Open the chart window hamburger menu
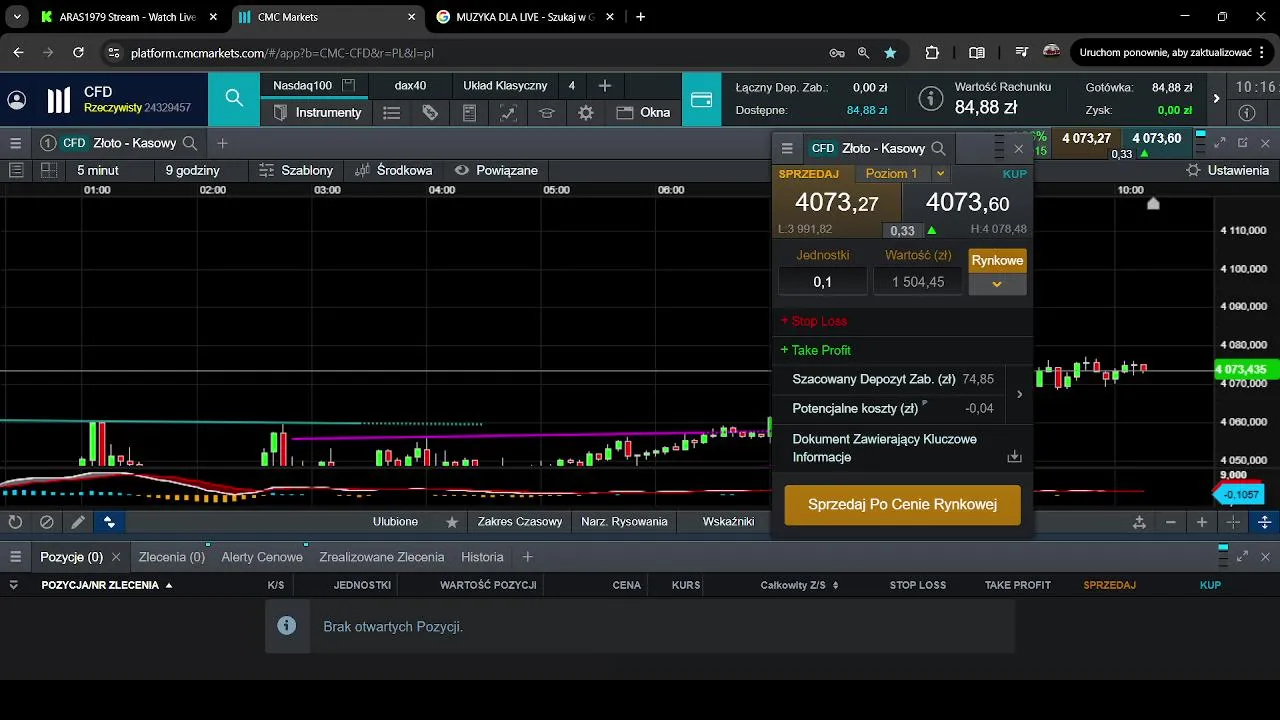The width and height of the screenshot is (1280, 720). pyautogui.click(x=15, y=143)
